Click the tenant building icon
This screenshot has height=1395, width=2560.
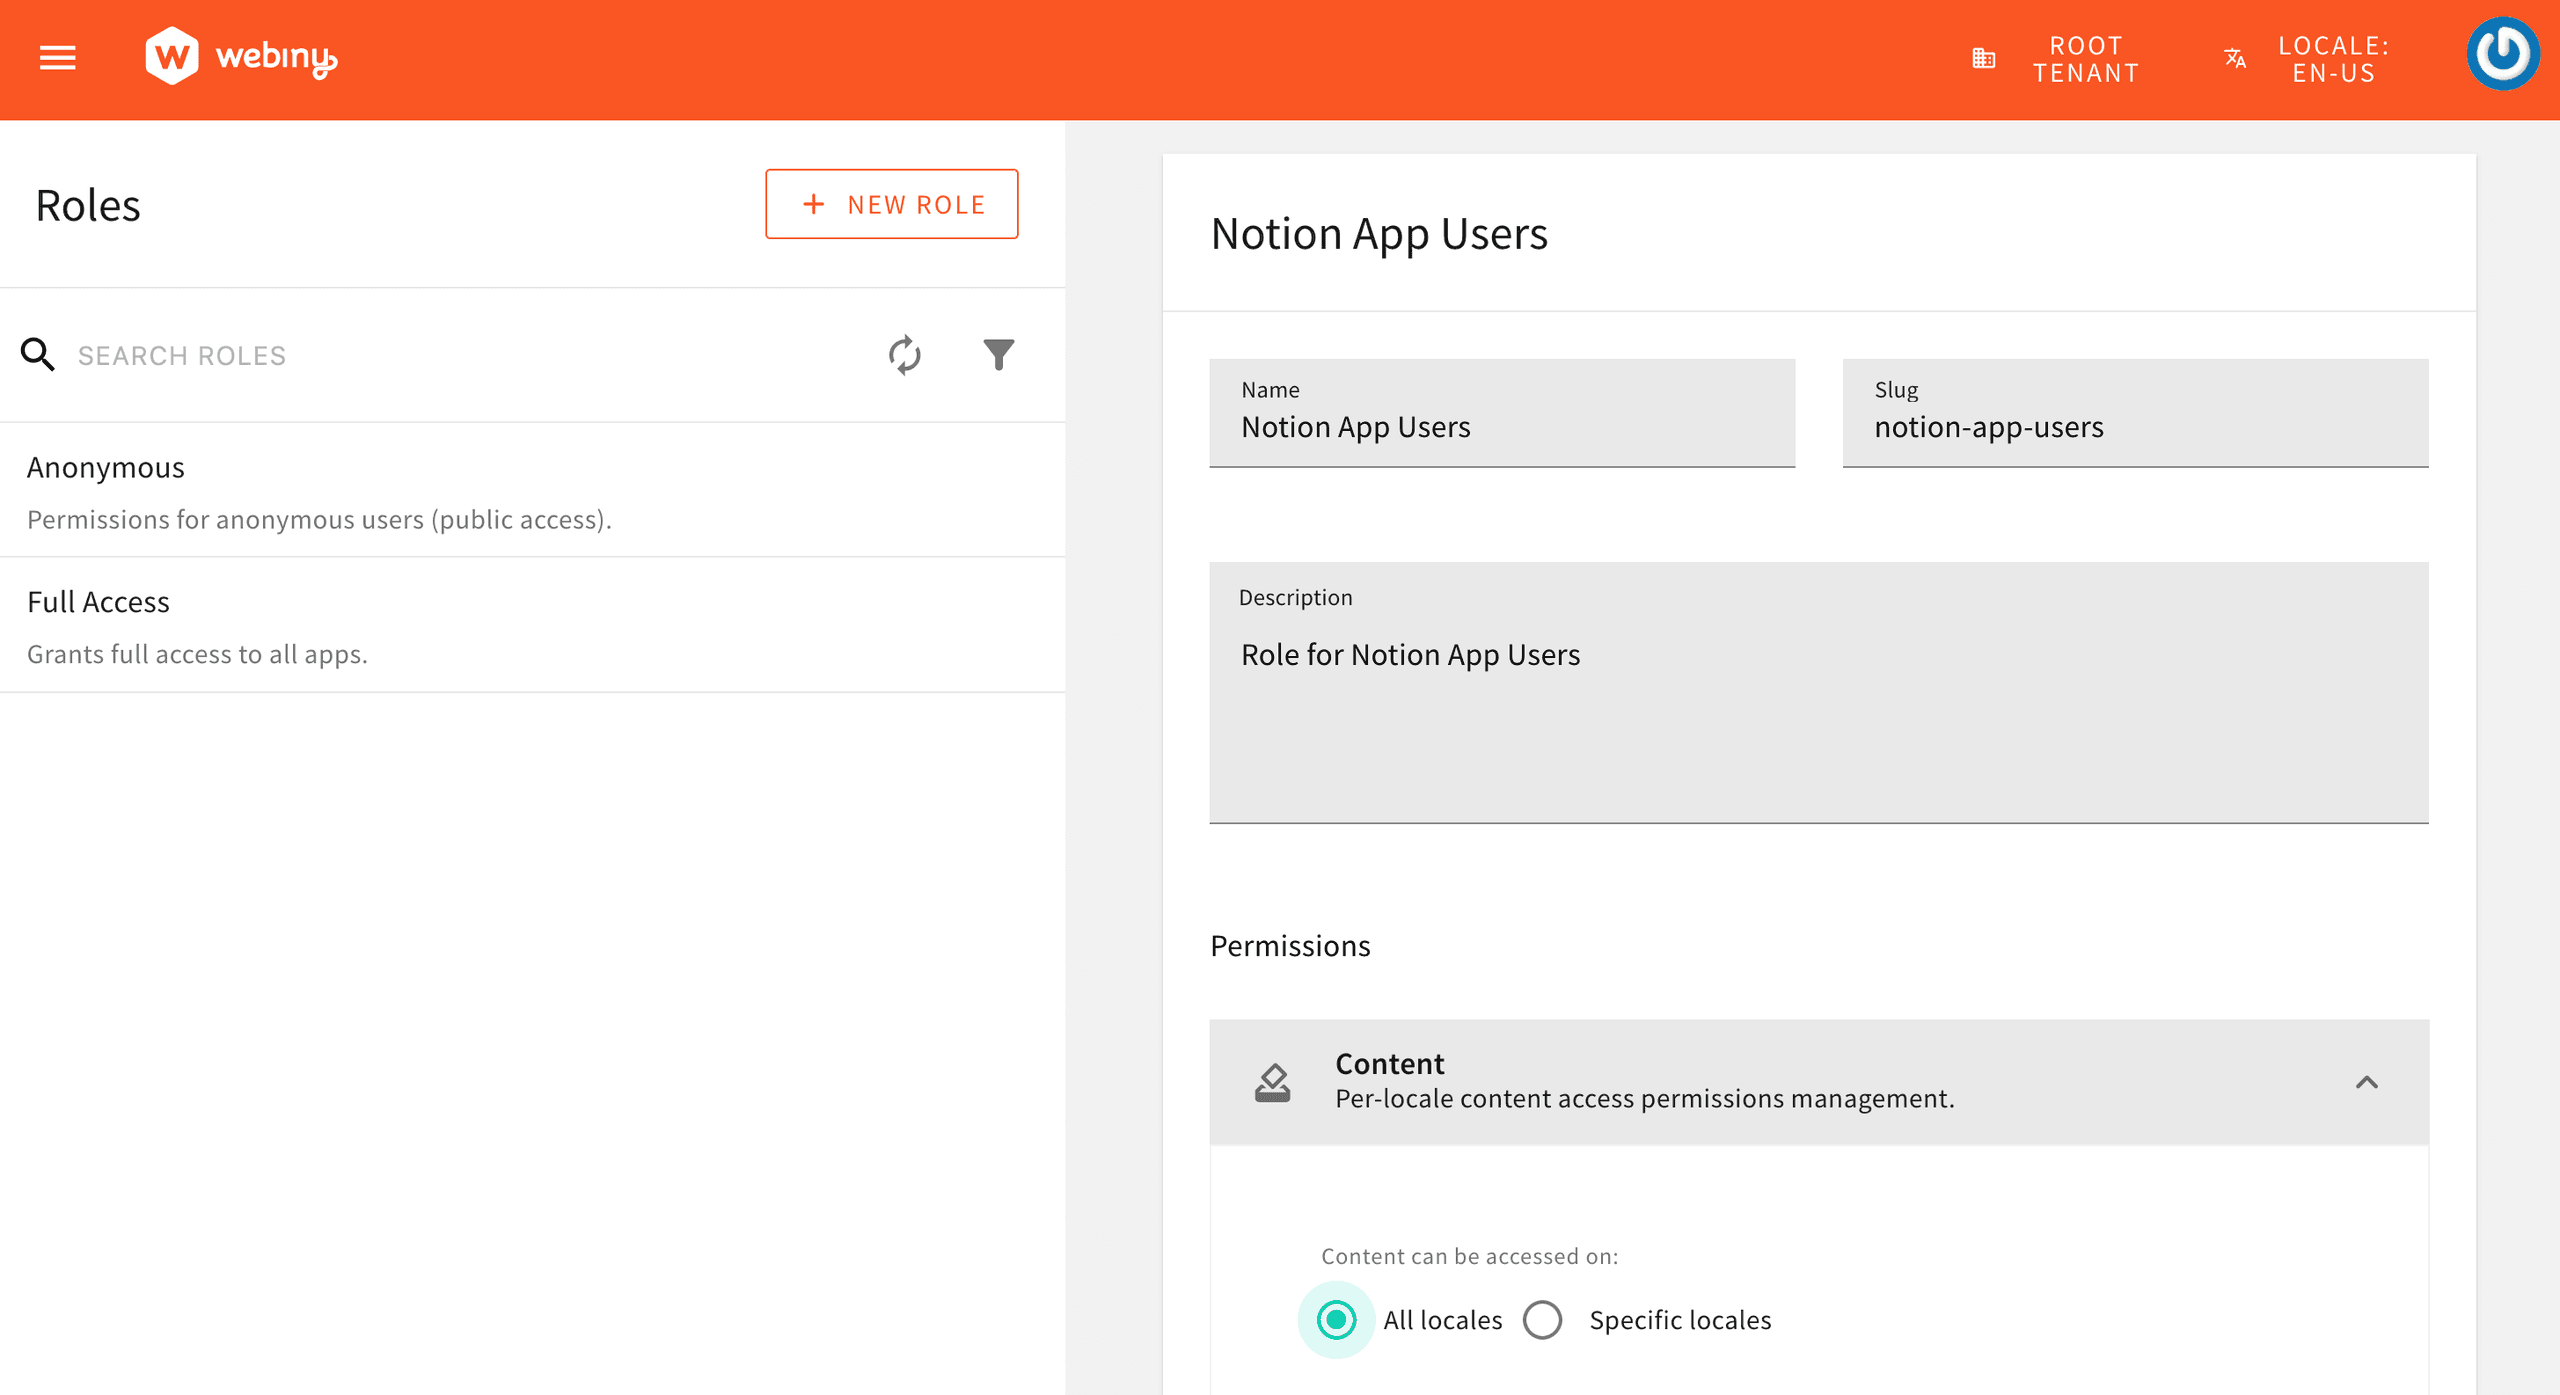point(1983,59)
